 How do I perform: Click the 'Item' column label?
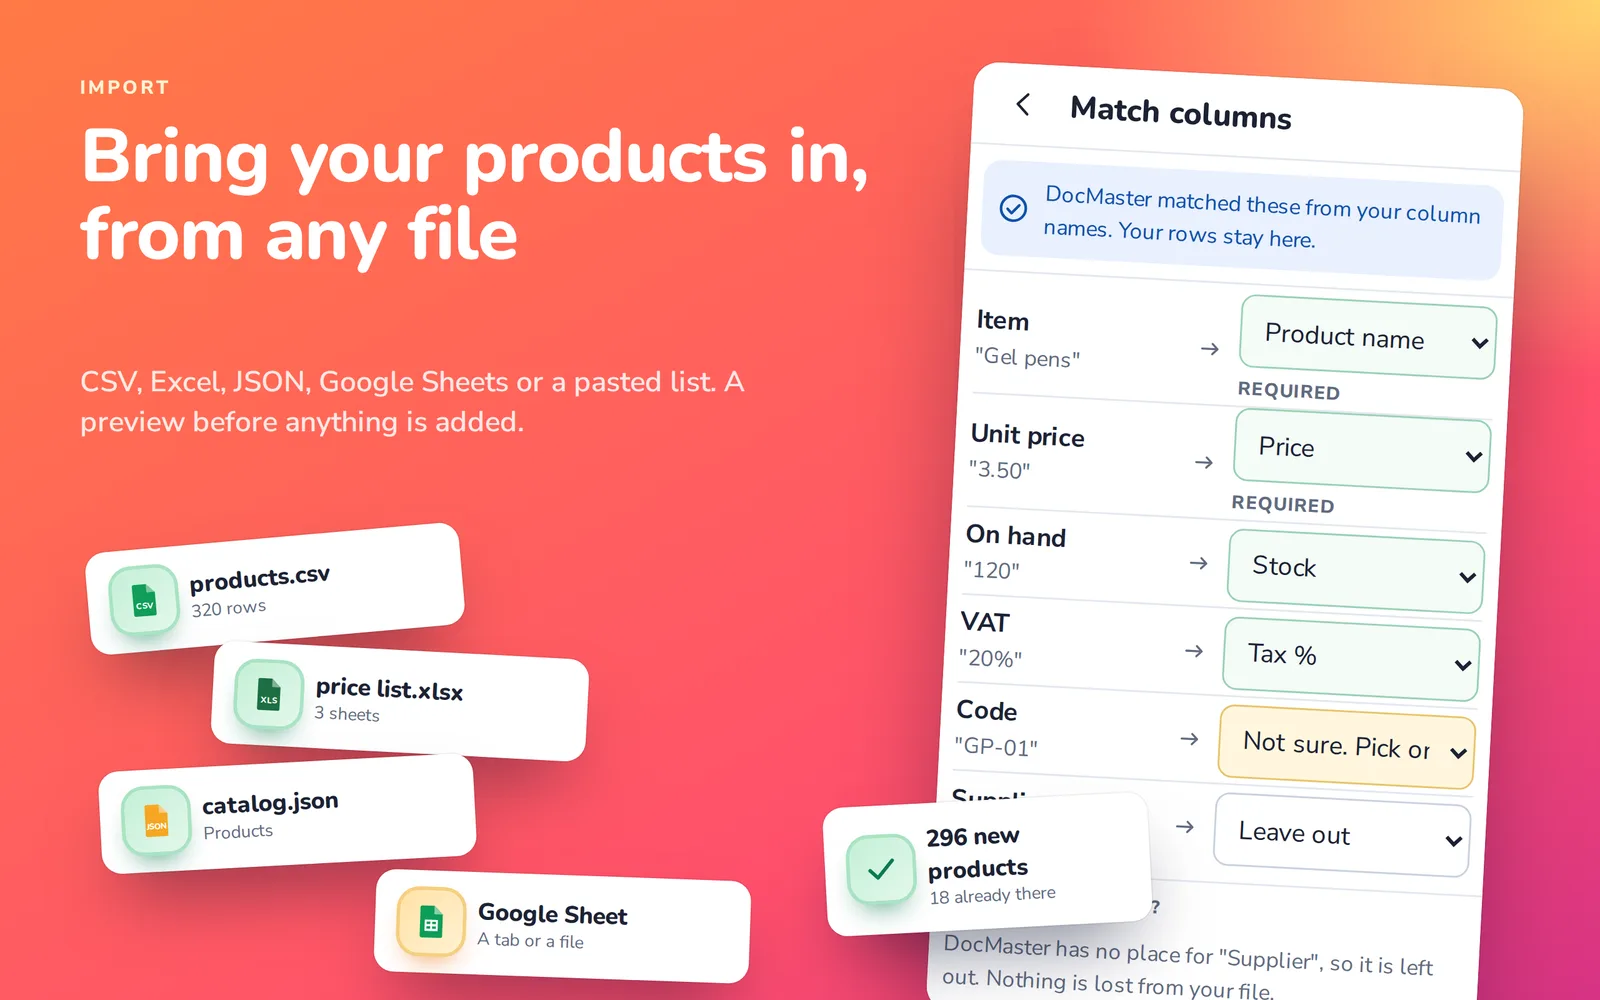click(x=1002, y=320)
